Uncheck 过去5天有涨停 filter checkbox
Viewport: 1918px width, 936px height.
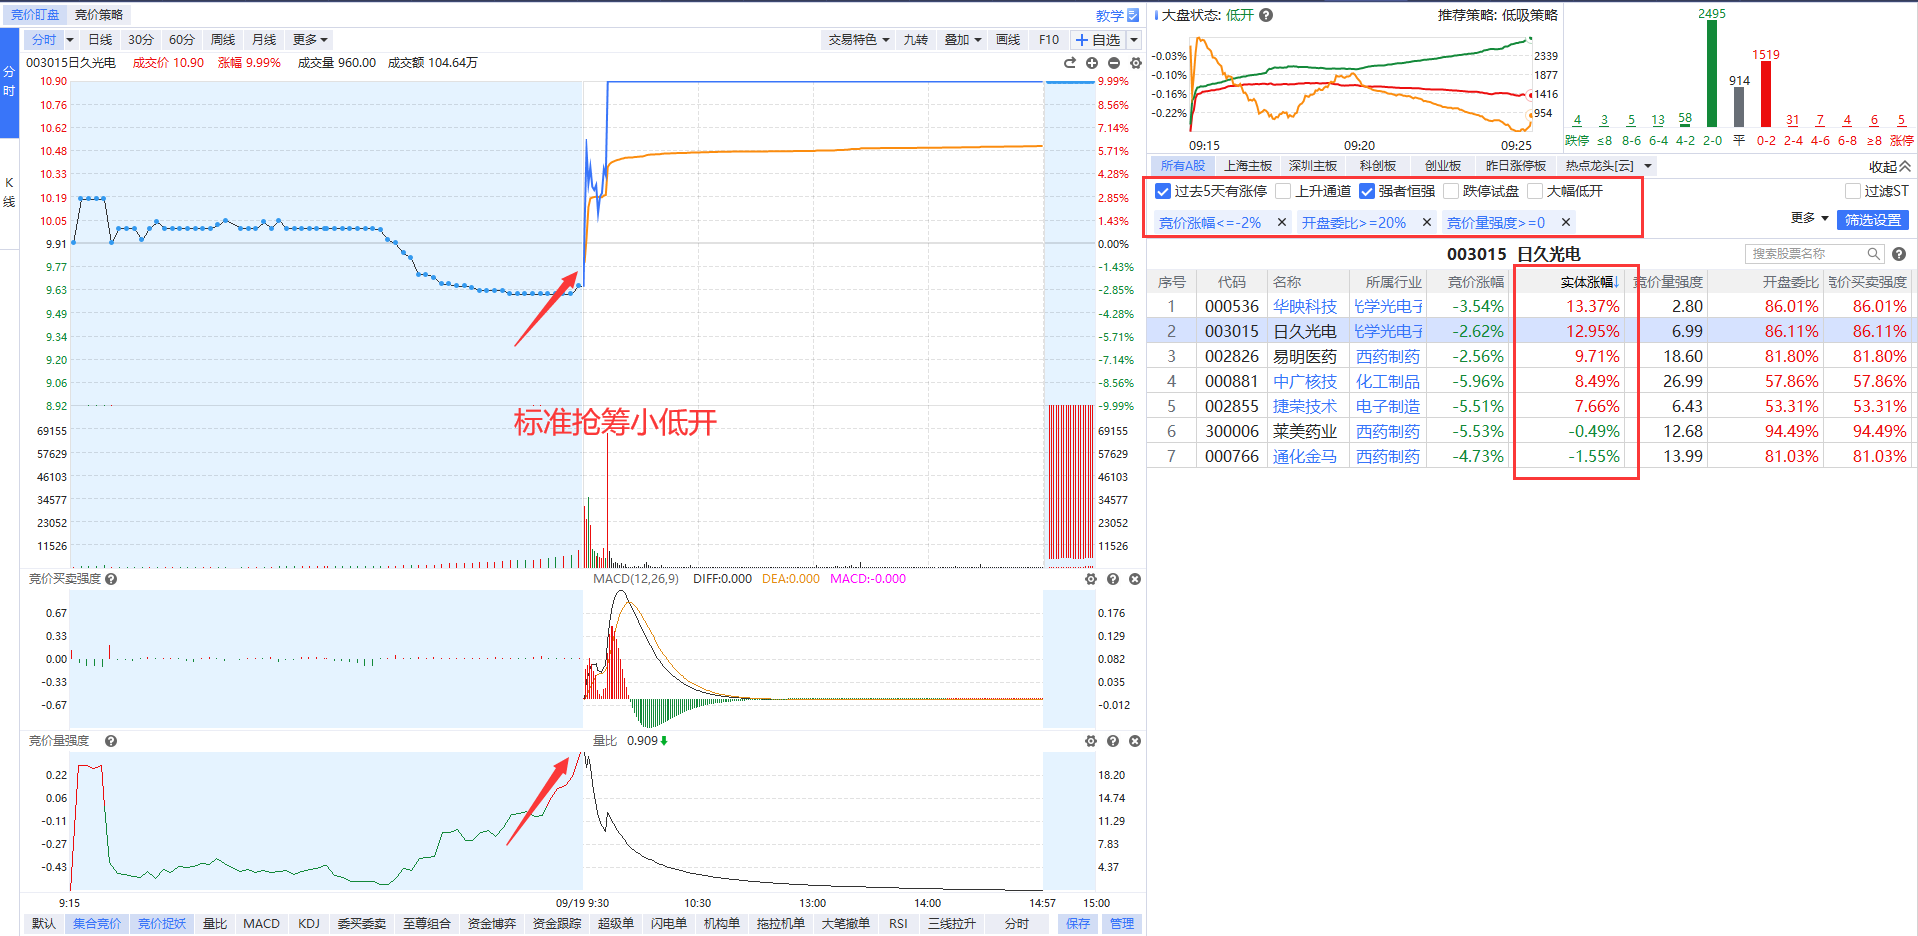(1163, 191)
